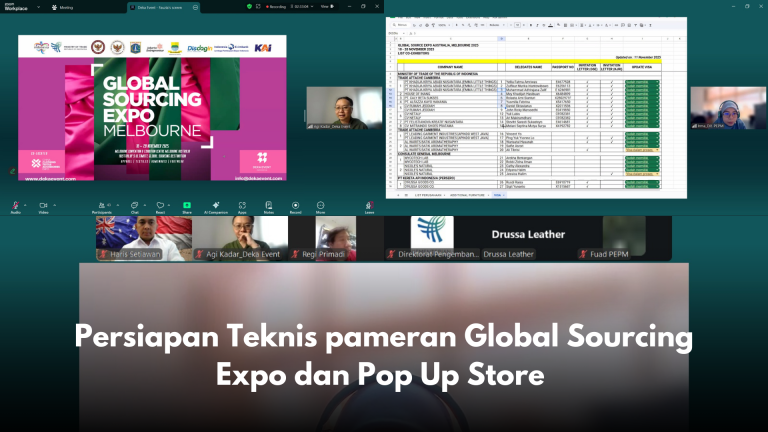The image size is (768, 432).
Task: Click the Print icon in spreadsheet toolbar
Action: click(427, 25)
